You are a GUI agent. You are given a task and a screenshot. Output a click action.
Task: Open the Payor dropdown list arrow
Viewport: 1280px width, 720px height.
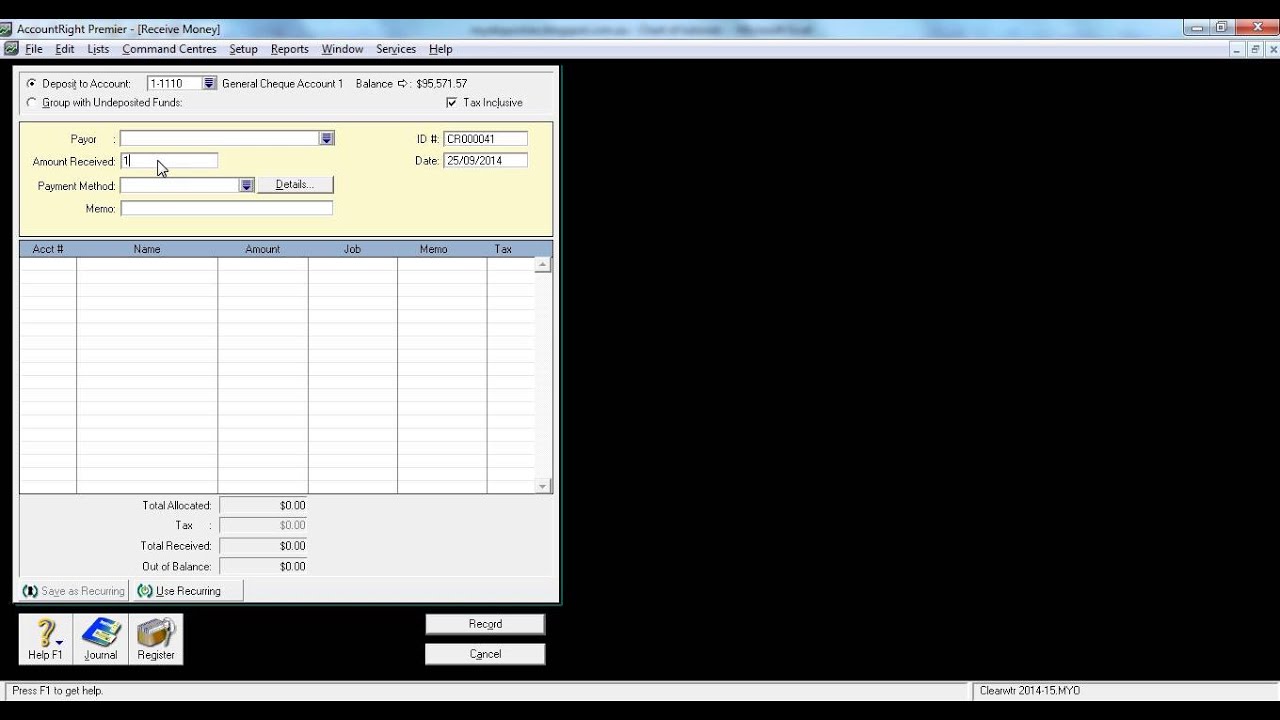[x=326, y=139]
